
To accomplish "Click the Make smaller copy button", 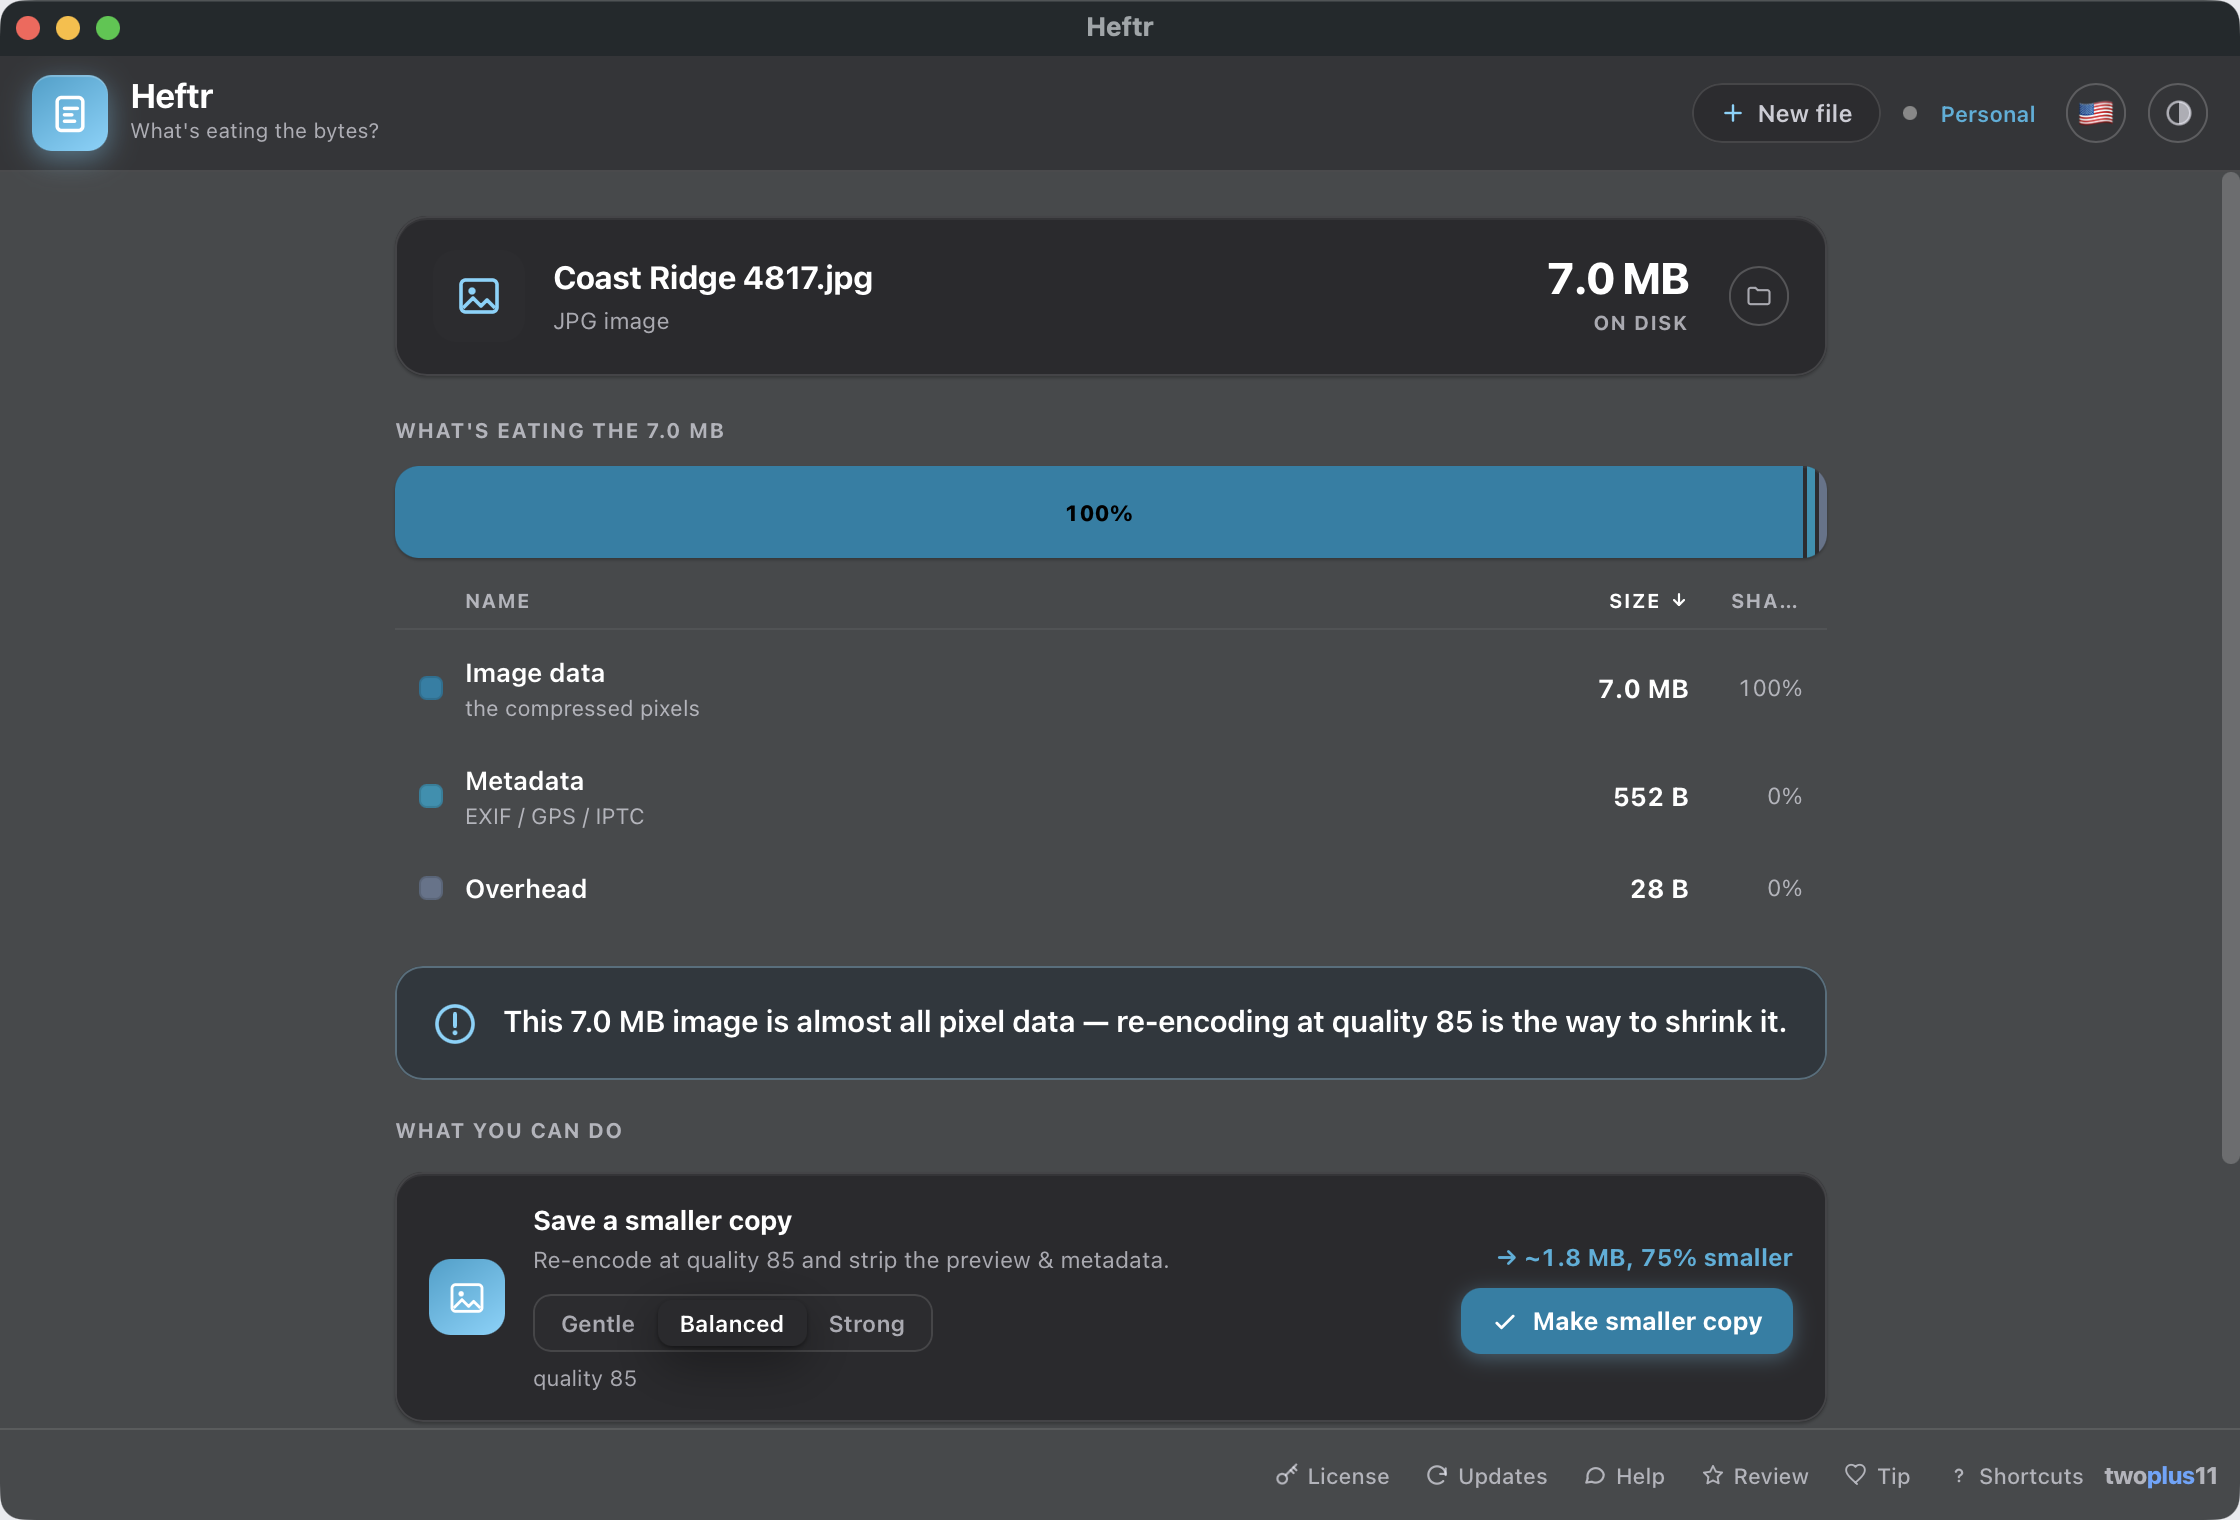I will point(1627,1321).
